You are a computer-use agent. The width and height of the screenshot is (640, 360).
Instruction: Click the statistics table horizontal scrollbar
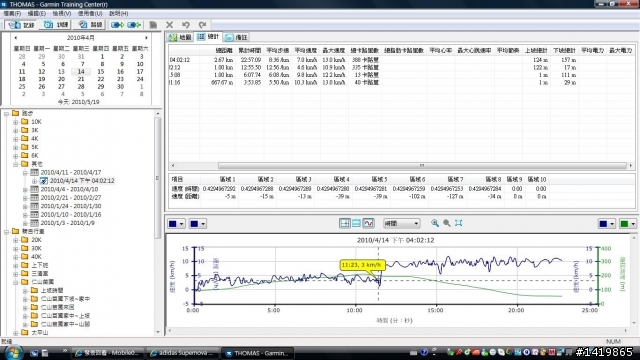(422, 166)
